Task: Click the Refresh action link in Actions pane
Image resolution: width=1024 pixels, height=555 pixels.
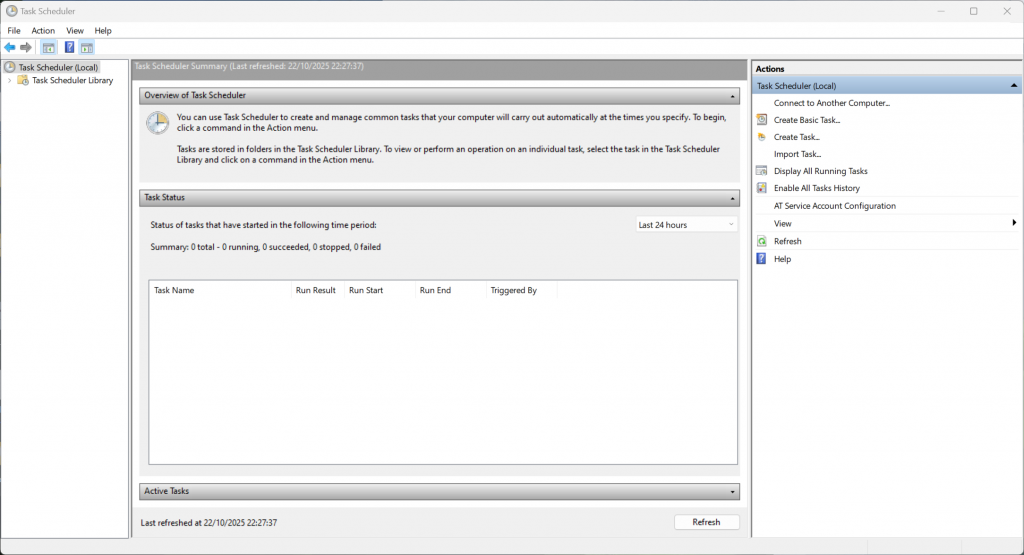Action: click(x=788, y=241)
